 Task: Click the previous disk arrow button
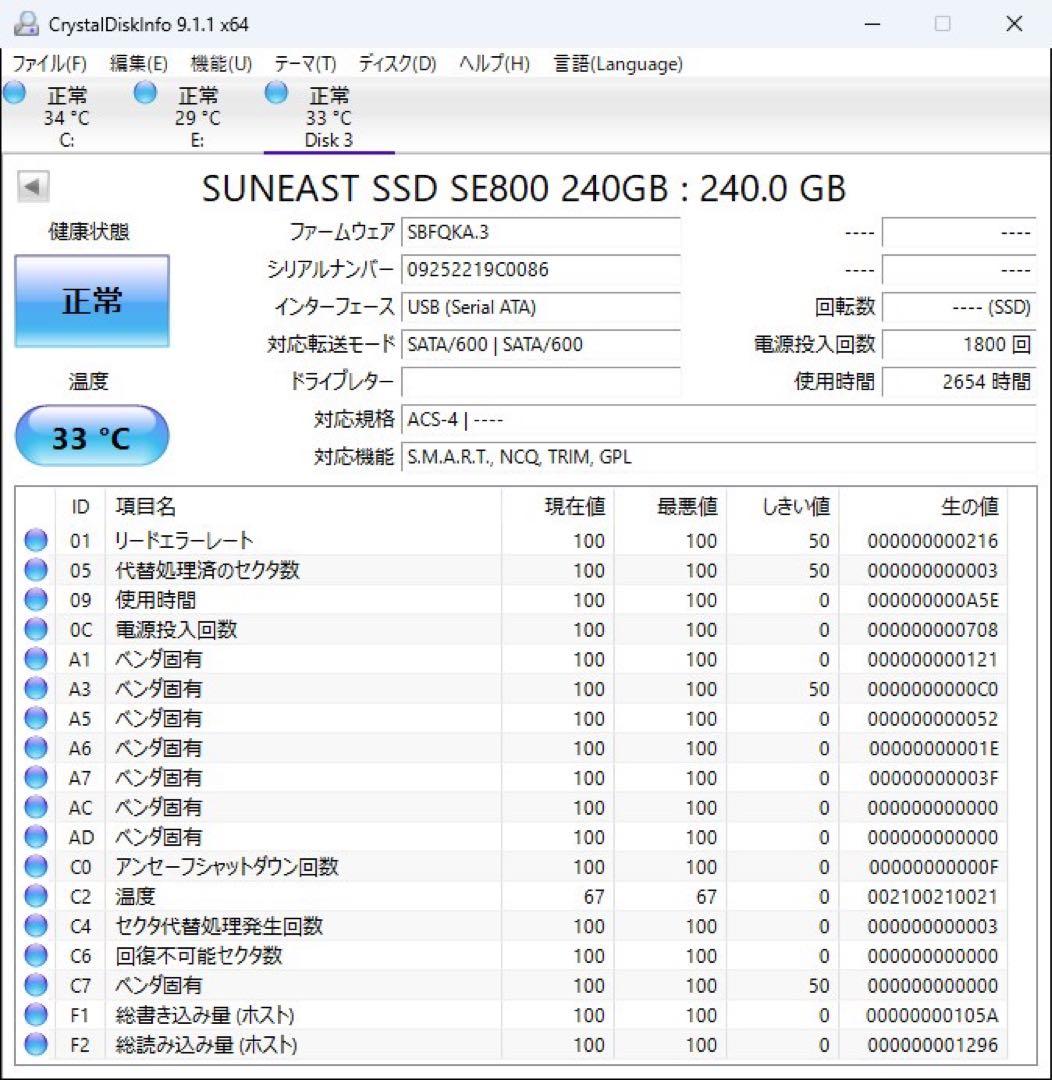coord(33,187)
